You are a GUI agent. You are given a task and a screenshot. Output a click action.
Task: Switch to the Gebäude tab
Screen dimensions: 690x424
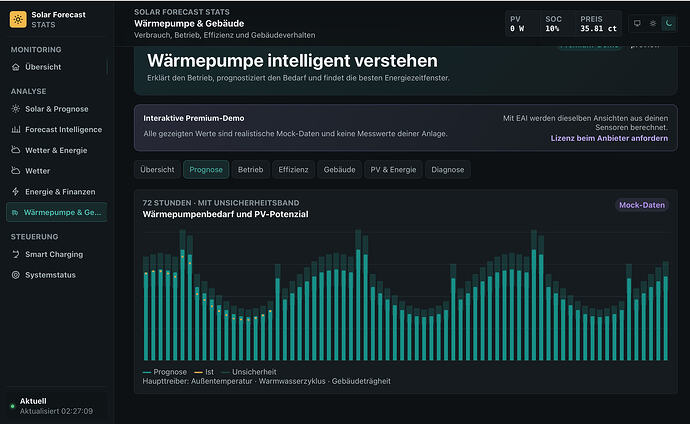pos(339,169)
